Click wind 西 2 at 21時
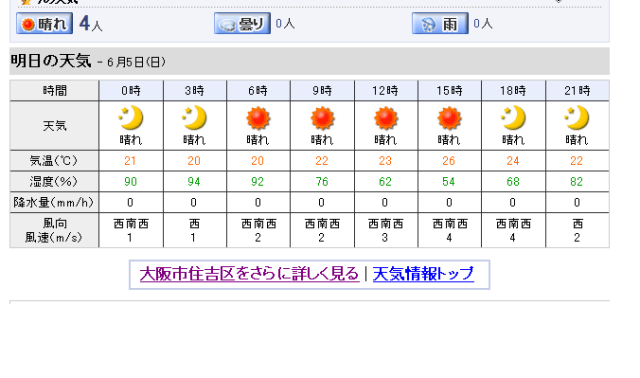 coord(577,230)
